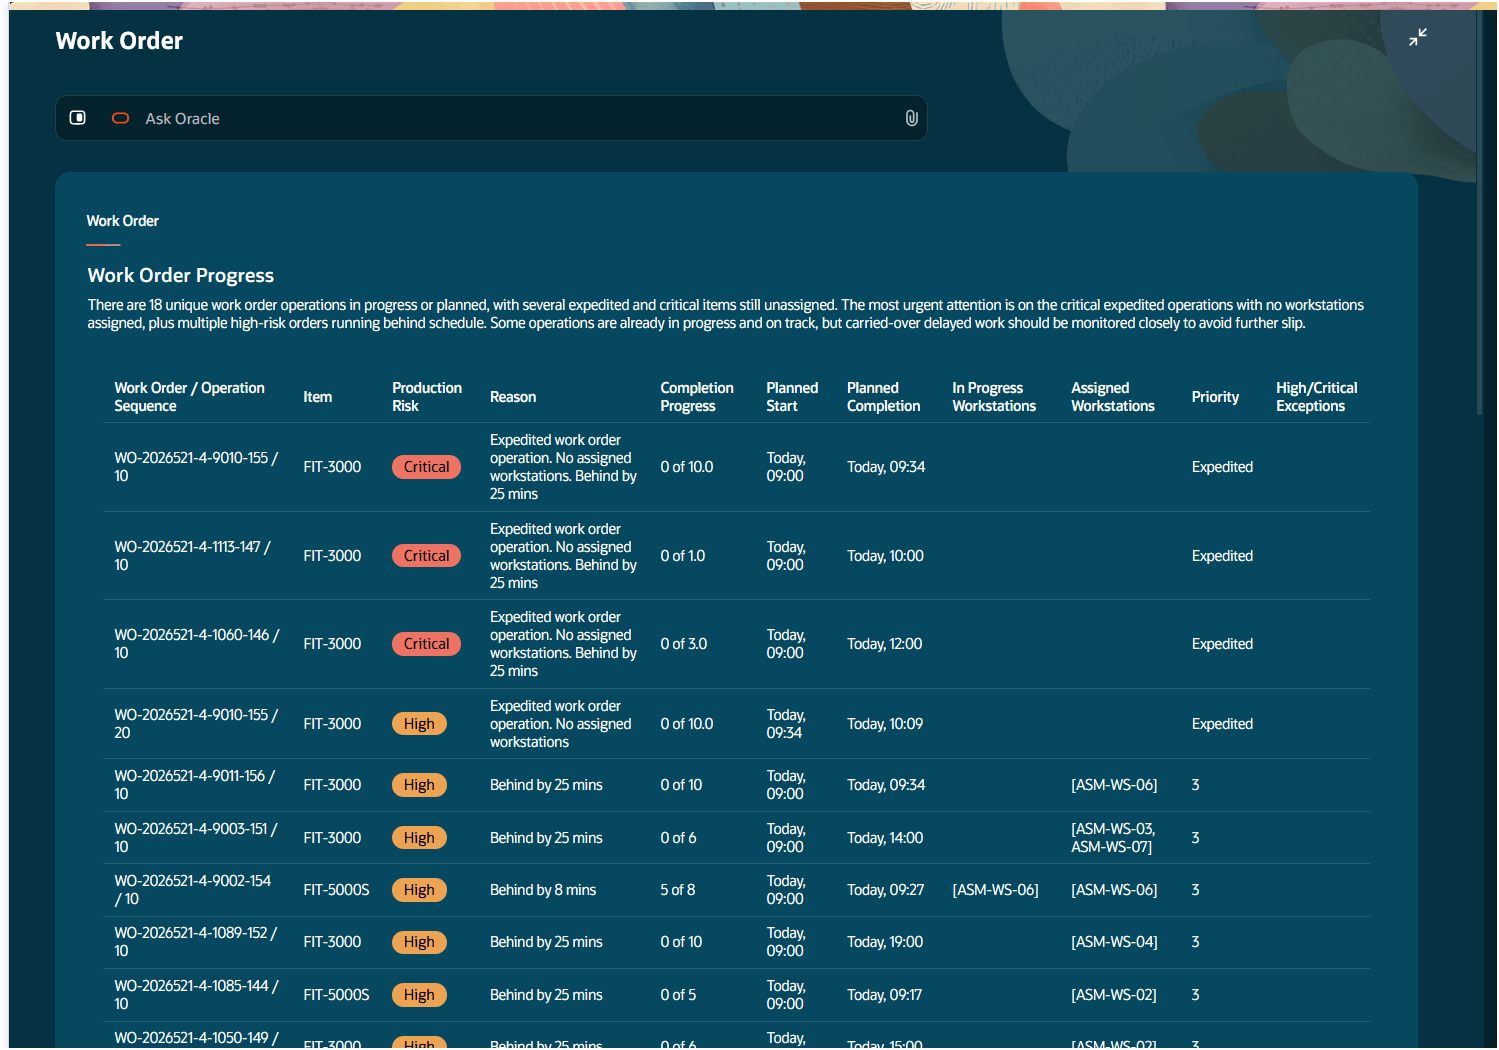Focus the Ask Oracle input field
1499x1050 pixels.
pyautogui.click(x=491, y=118)
